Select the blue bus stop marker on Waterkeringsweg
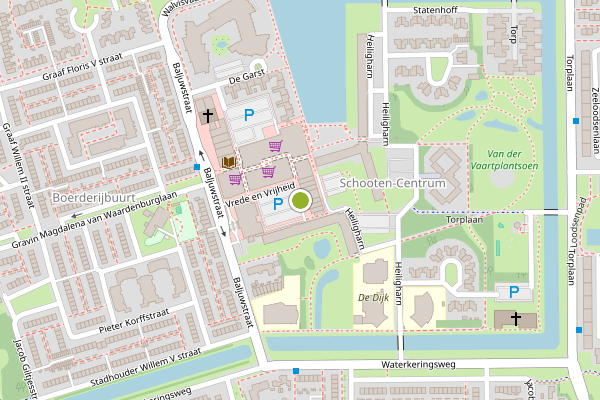This screenshot has width=600, height=400. click(x=296, y=371)
